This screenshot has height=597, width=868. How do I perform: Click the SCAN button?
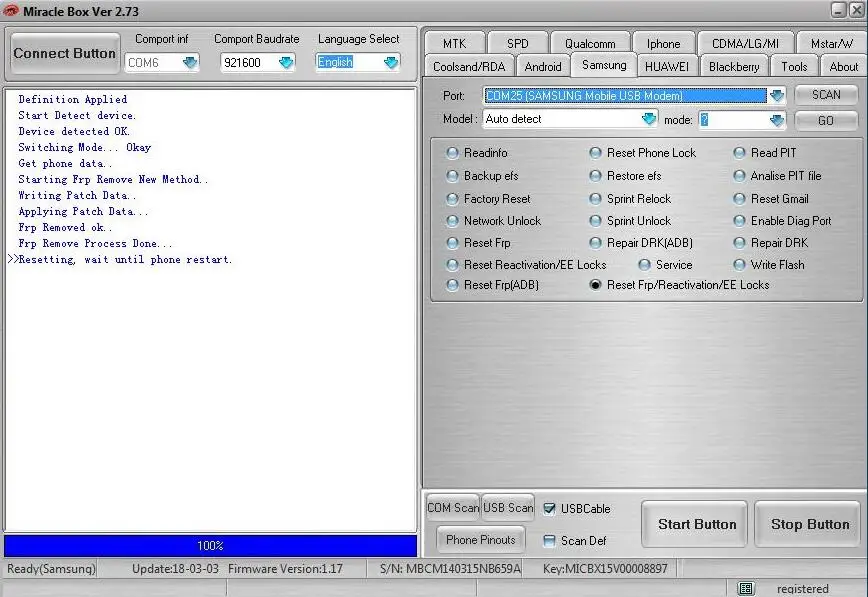point(826,95)
